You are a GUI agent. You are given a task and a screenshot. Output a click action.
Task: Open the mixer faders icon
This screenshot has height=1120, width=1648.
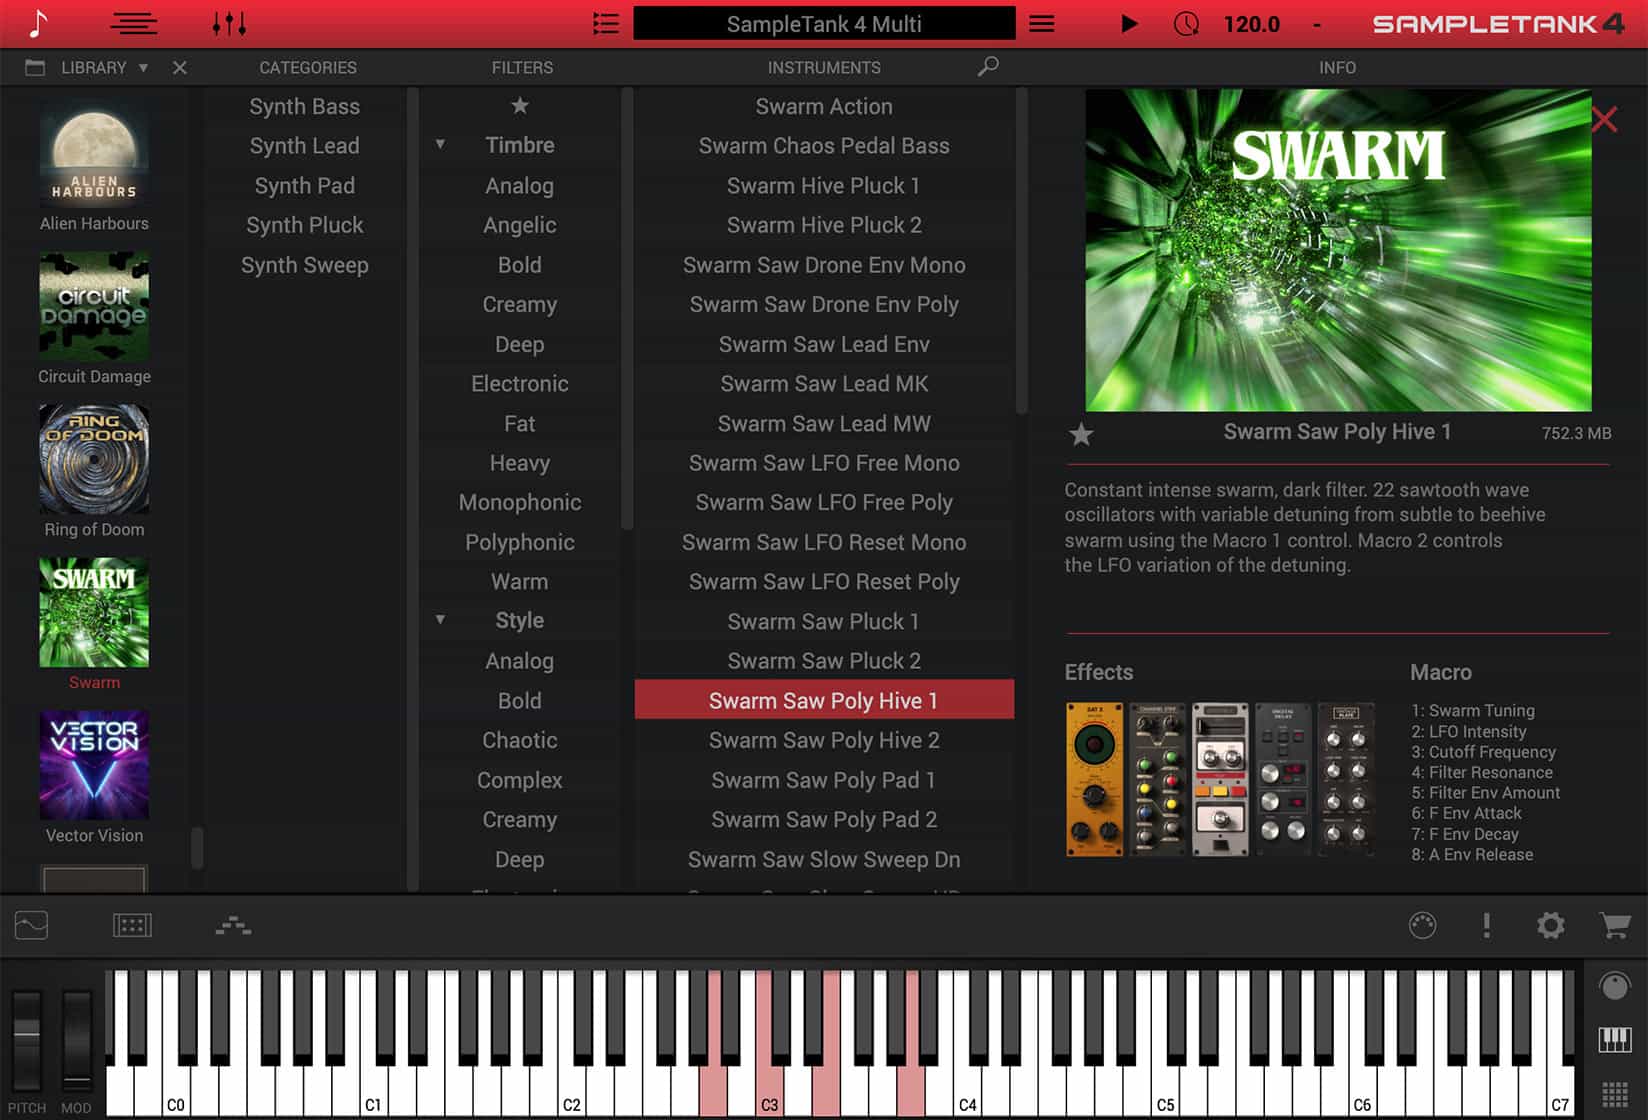coord(229,23)
